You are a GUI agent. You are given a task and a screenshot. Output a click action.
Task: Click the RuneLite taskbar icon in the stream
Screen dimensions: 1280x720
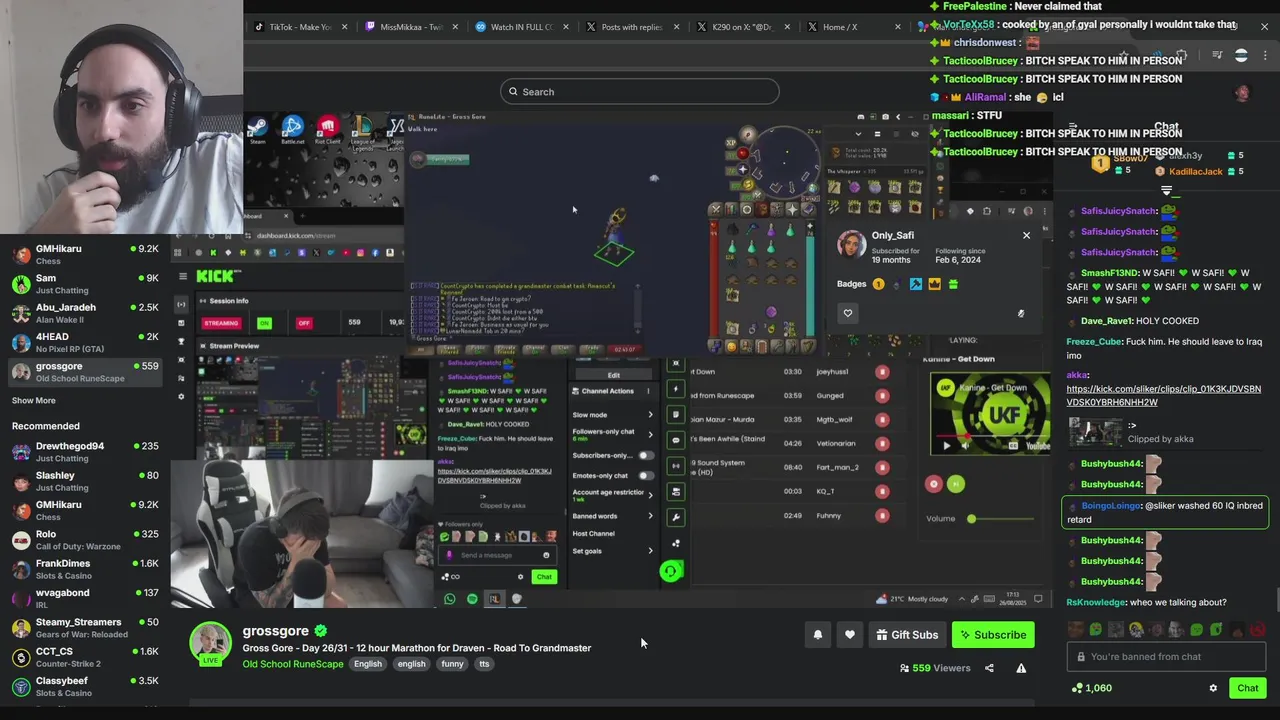494,599
